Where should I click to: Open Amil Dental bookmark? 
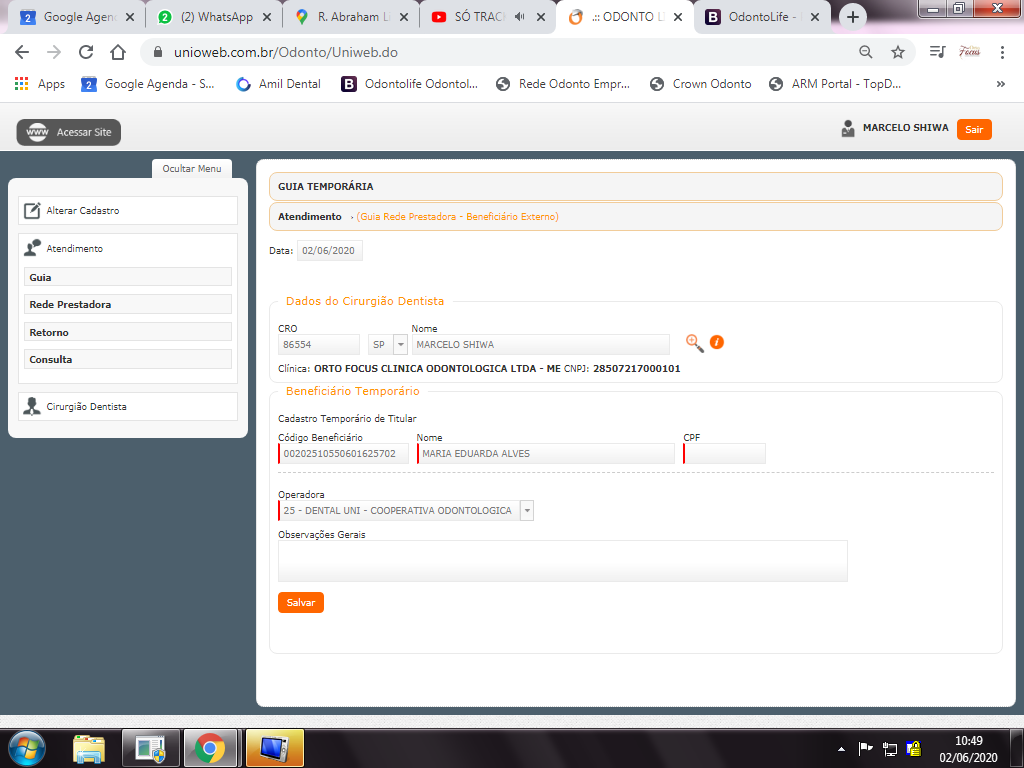click(279, 84)
